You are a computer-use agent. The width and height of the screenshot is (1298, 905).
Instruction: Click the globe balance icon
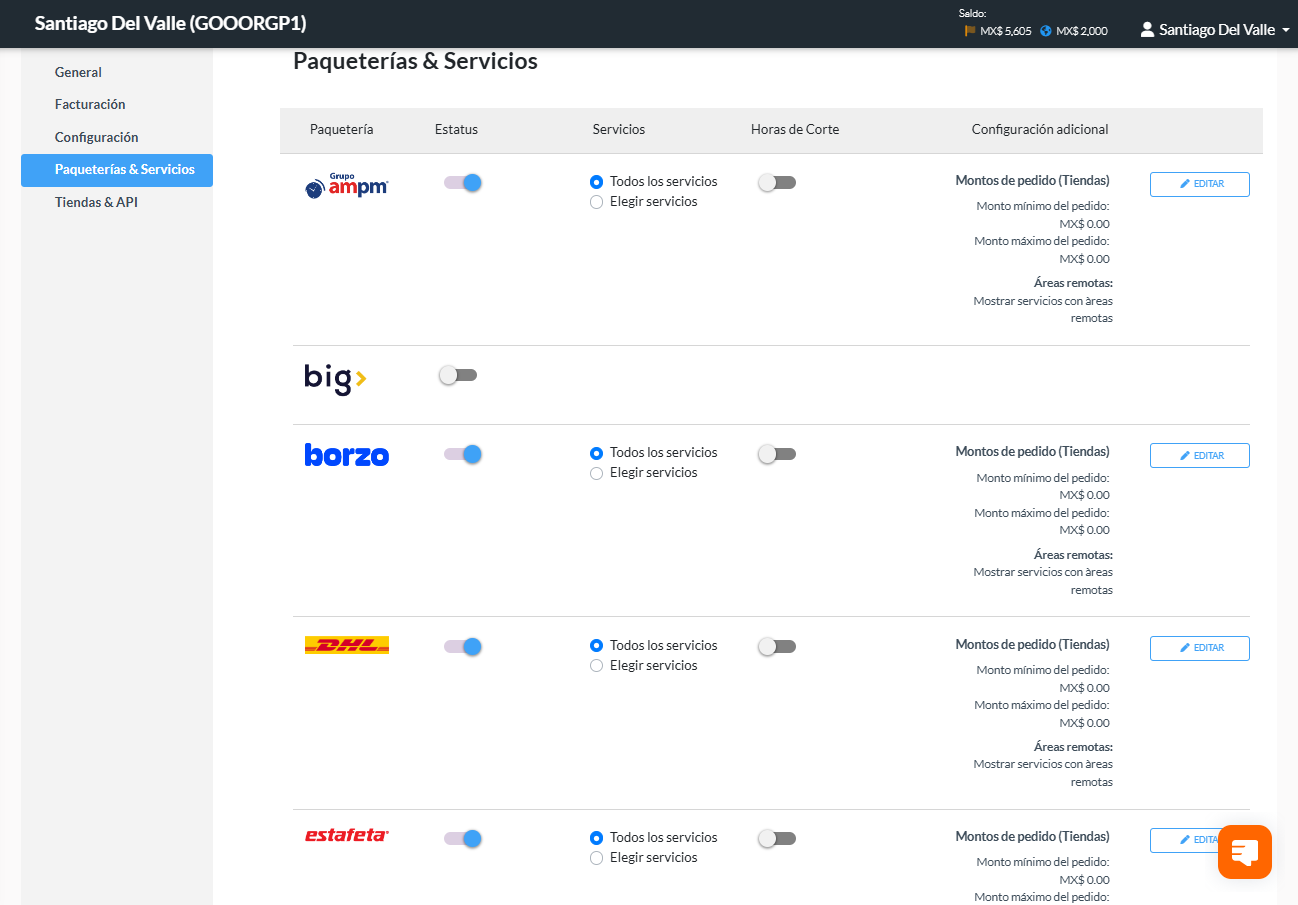pos(1046,31)
